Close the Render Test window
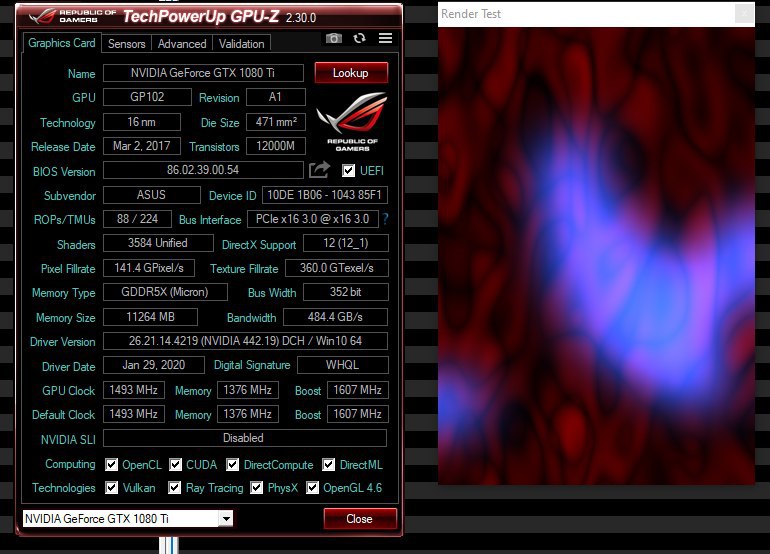 744,14
